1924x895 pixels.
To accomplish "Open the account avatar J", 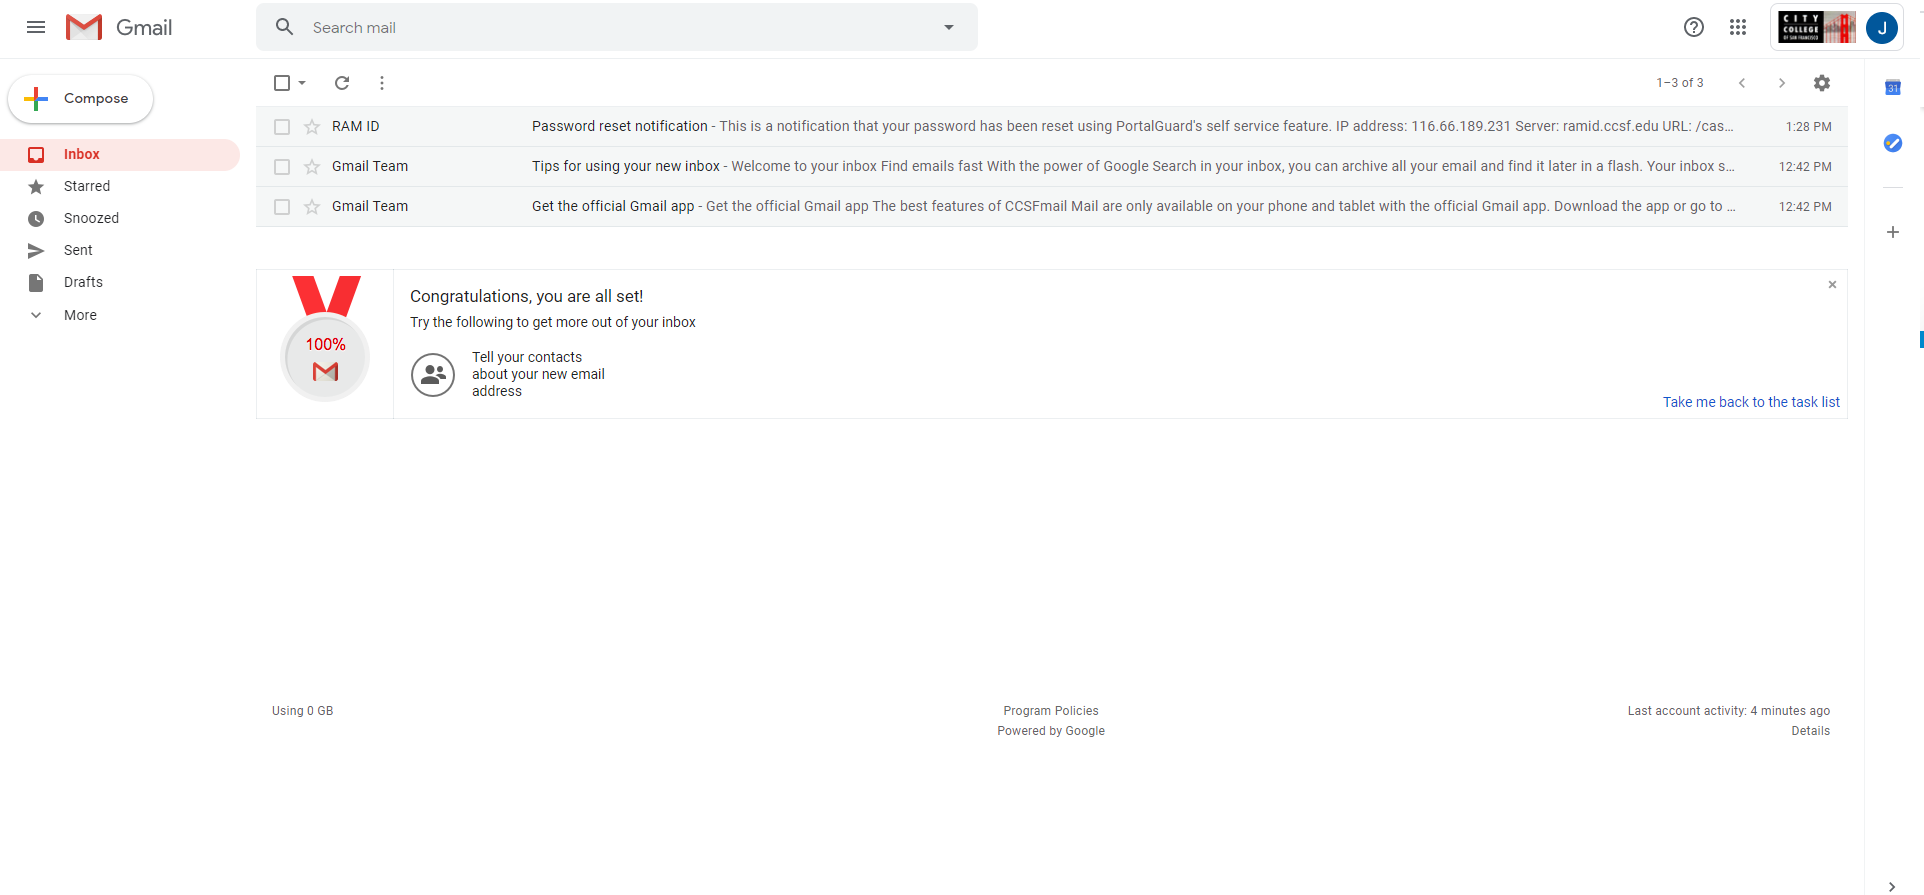I will (x=1882, y=28).
